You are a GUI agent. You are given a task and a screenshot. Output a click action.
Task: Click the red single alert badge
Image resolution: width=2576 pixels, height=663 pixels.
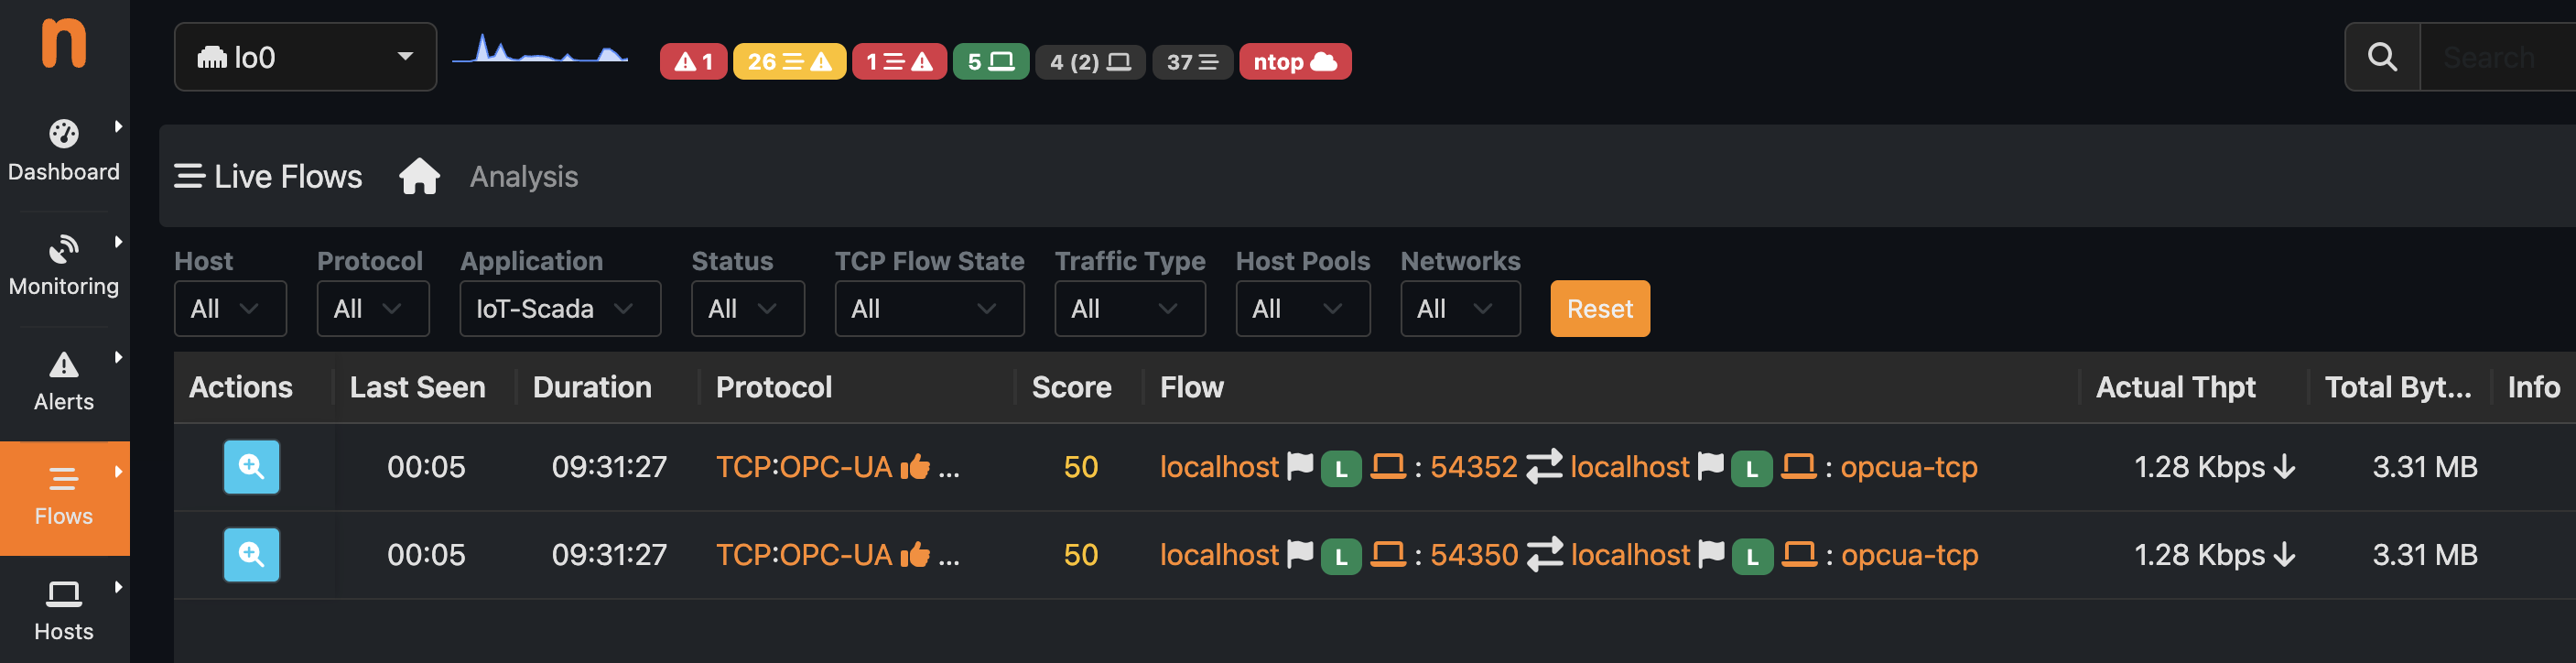point(693,62)
